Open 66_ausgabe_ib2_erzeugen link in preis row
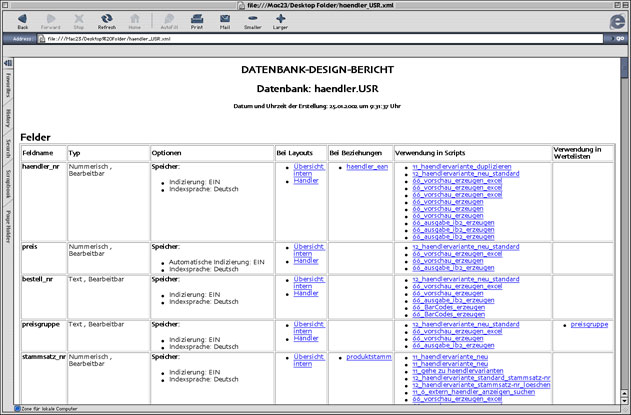 click(x=453, y=268)
